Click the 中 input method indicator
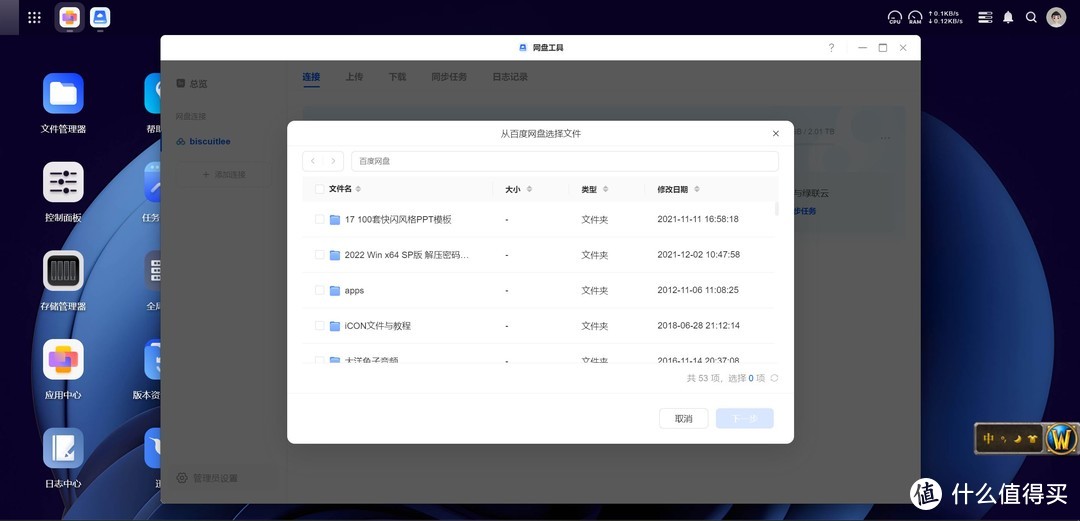The height and width of the screenshot is (521, 1080). [988, 438]
